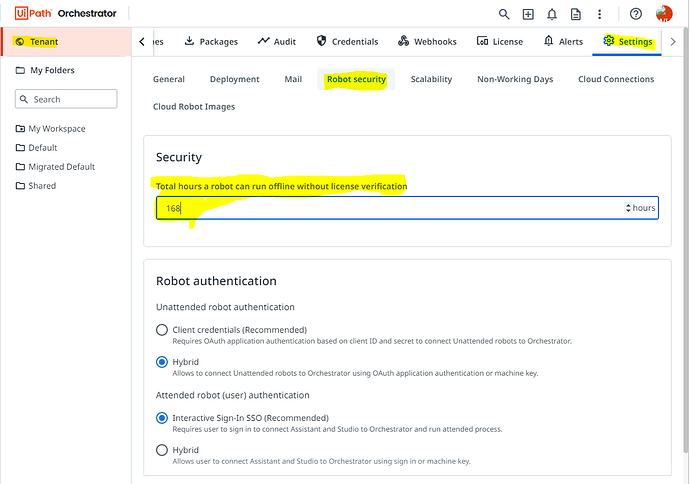The width and height of the screenshot is (690, 484).
Task: Open the help question mark icon
Action: click(x=635, y=14)
